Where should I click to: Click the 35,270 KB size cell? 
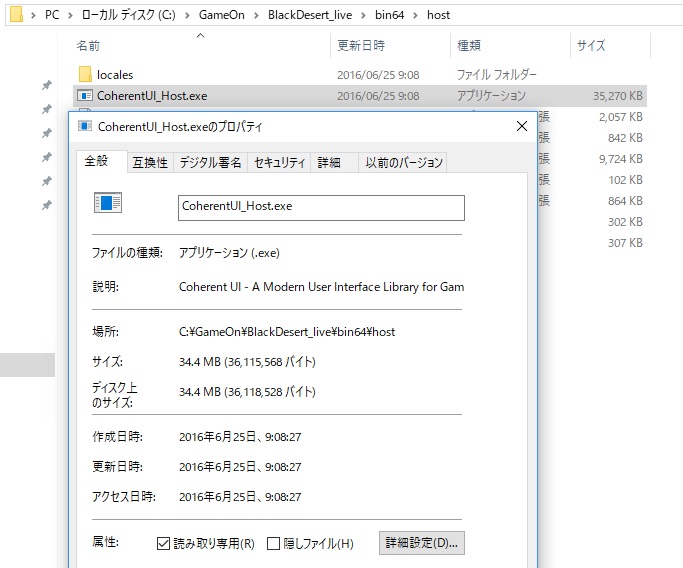618,96
